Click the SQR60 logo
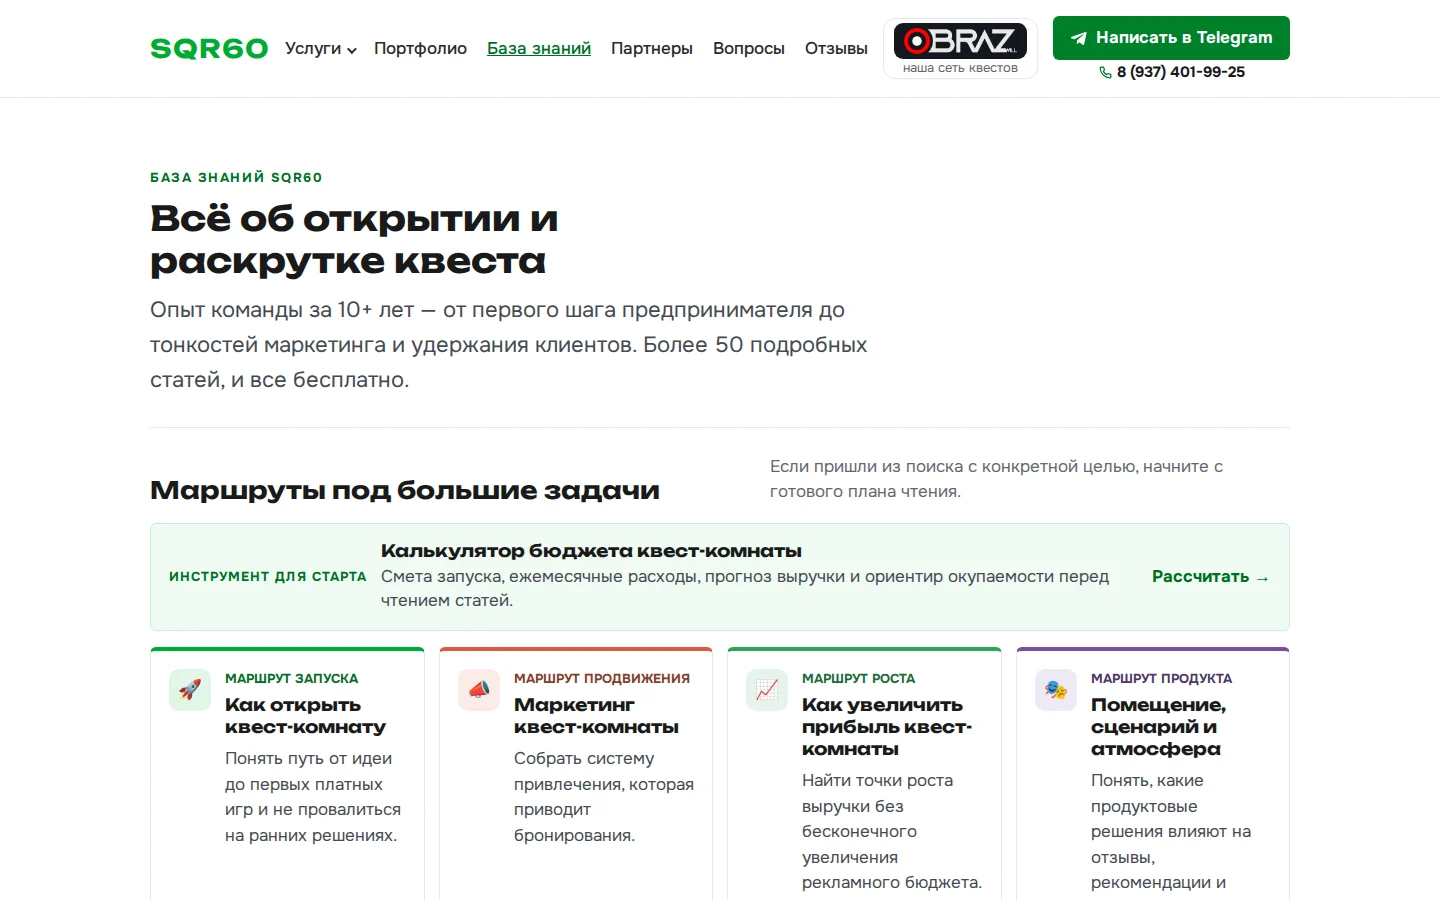This screenshot has width=1440, height=900. coord(209,49)
